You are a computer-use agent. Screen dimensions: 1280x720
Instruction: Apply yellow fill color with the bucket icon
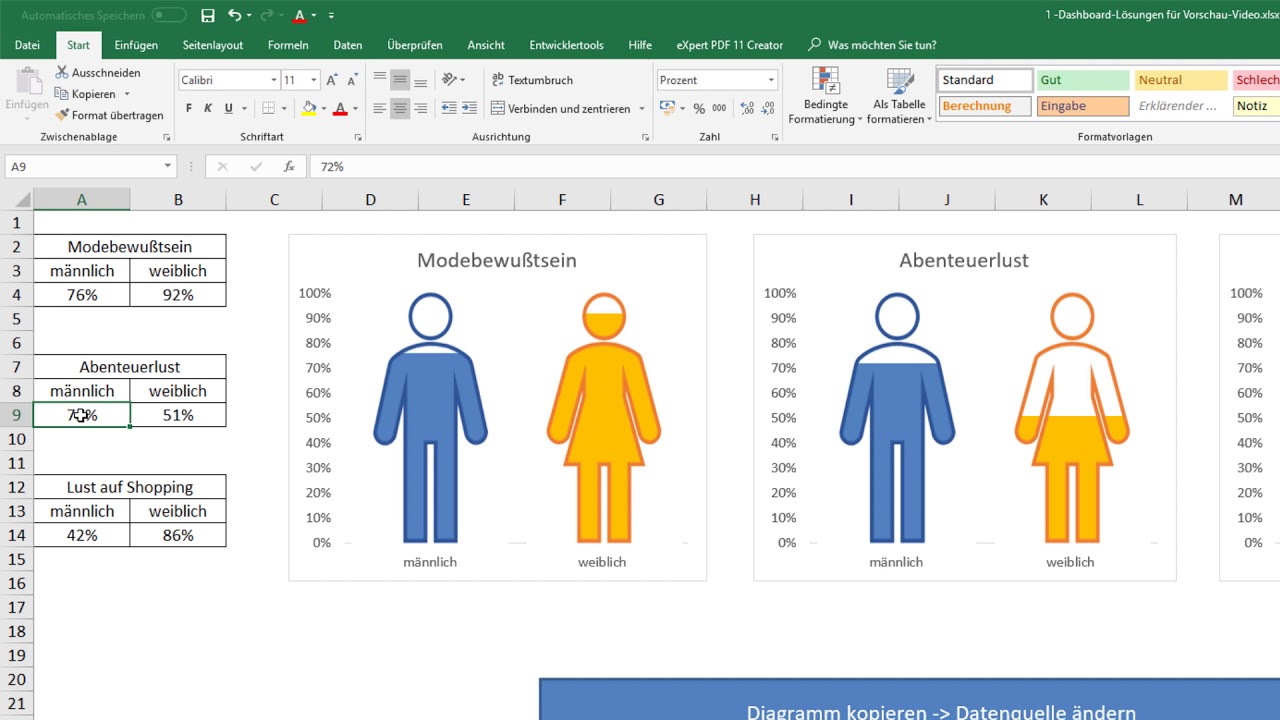pyautogui.click(x=309, y=108)
